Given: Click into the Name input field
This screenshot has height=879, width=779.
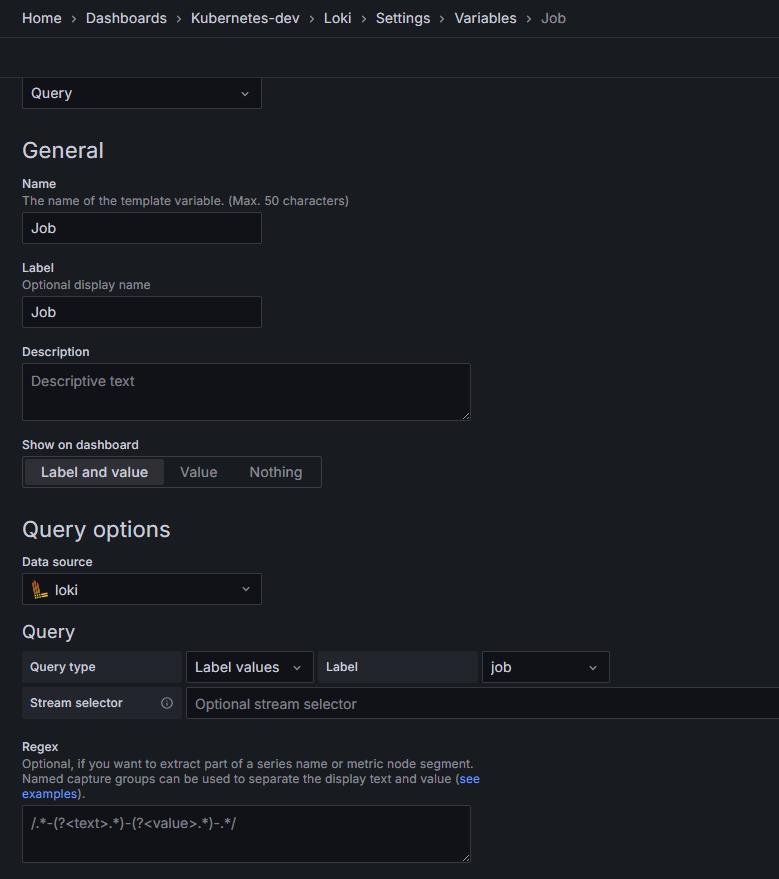Looking at the screenshot, I should pyautogui.click(x=142, y=228).
